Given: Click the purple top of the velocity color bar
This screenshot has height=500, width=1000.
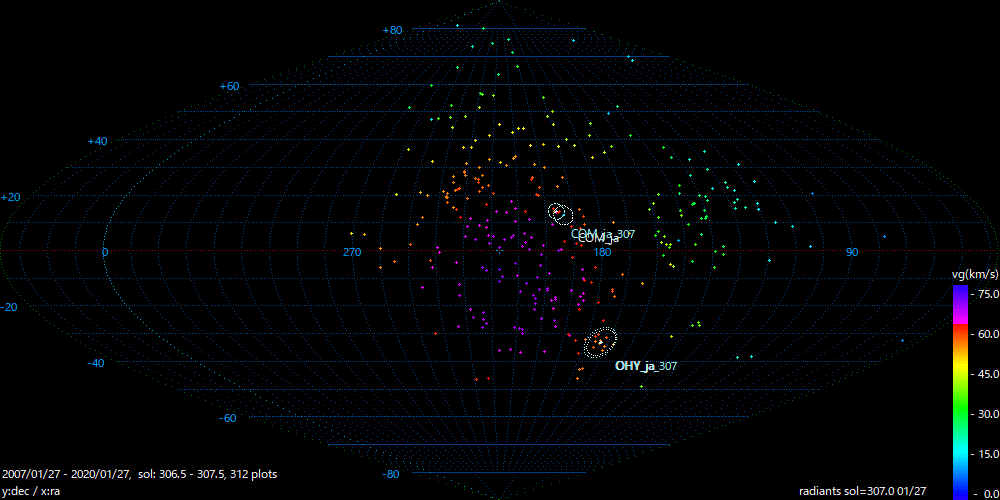Looking at the screenshot, I should point(960,292).
